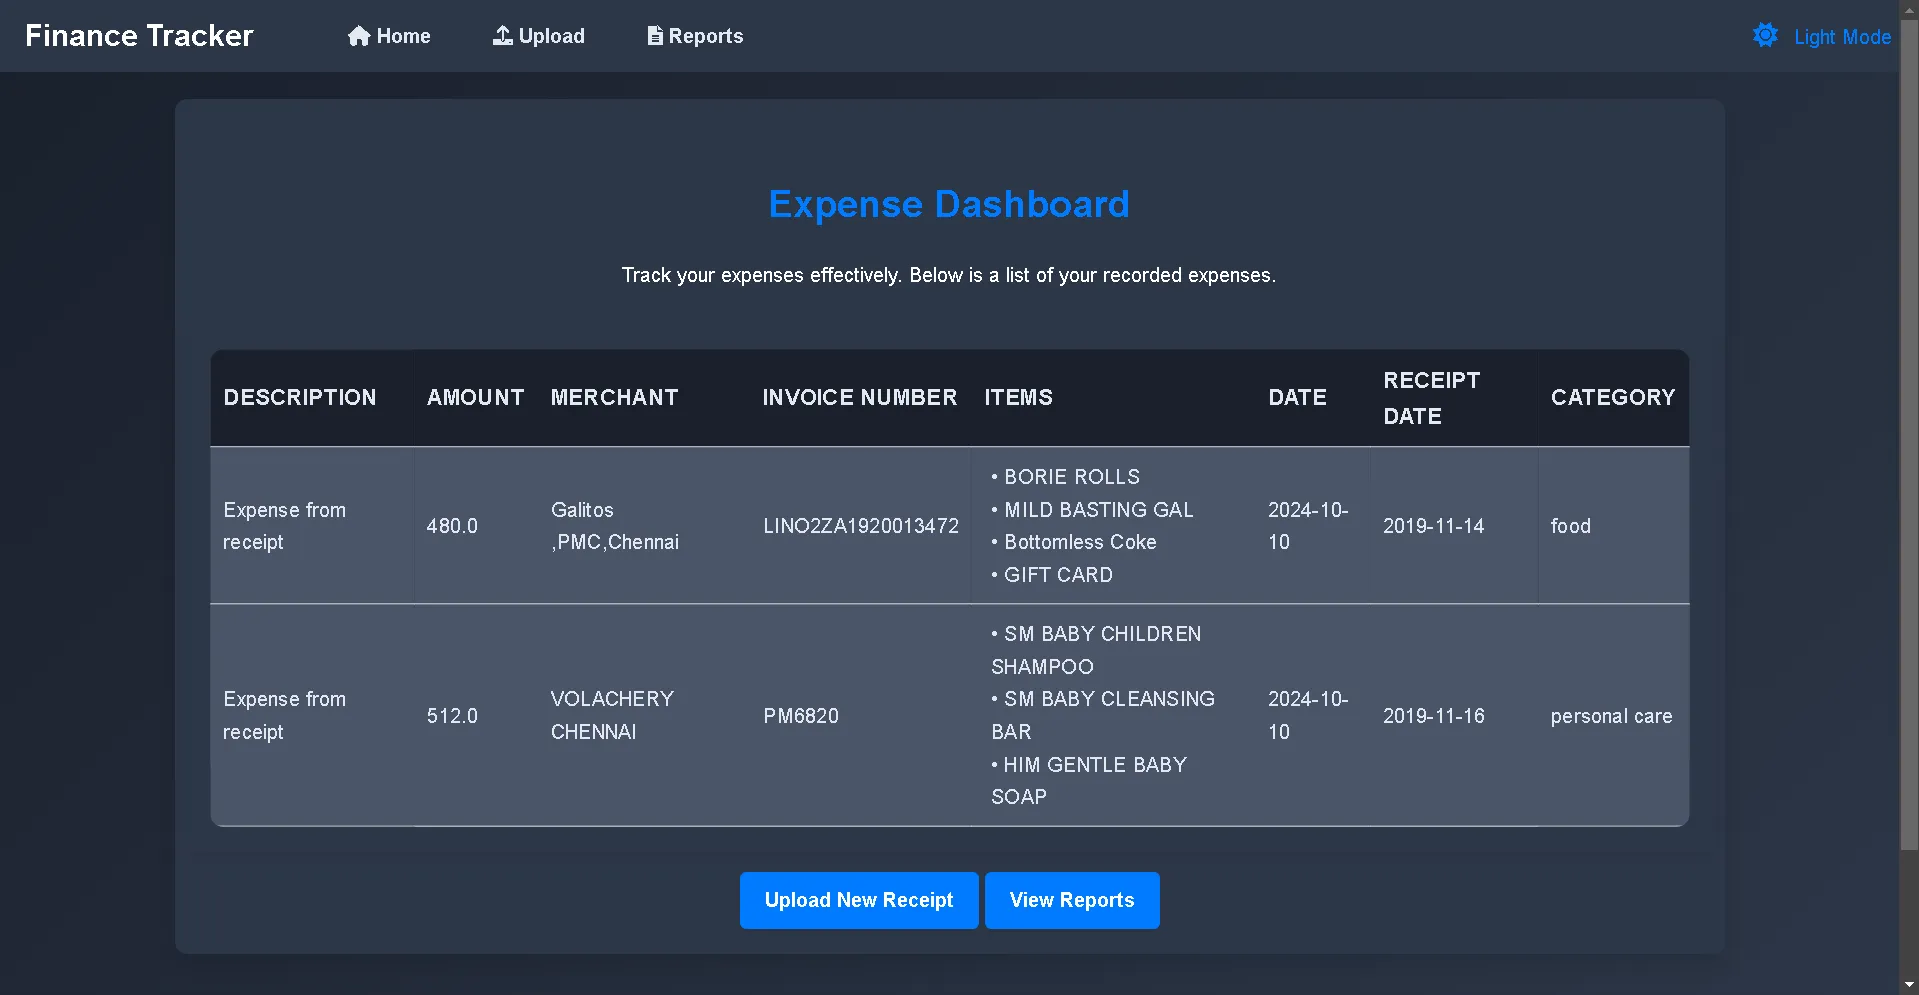Select the AMOUNT column header
The image size is (1919, 995).
(475, 397)
